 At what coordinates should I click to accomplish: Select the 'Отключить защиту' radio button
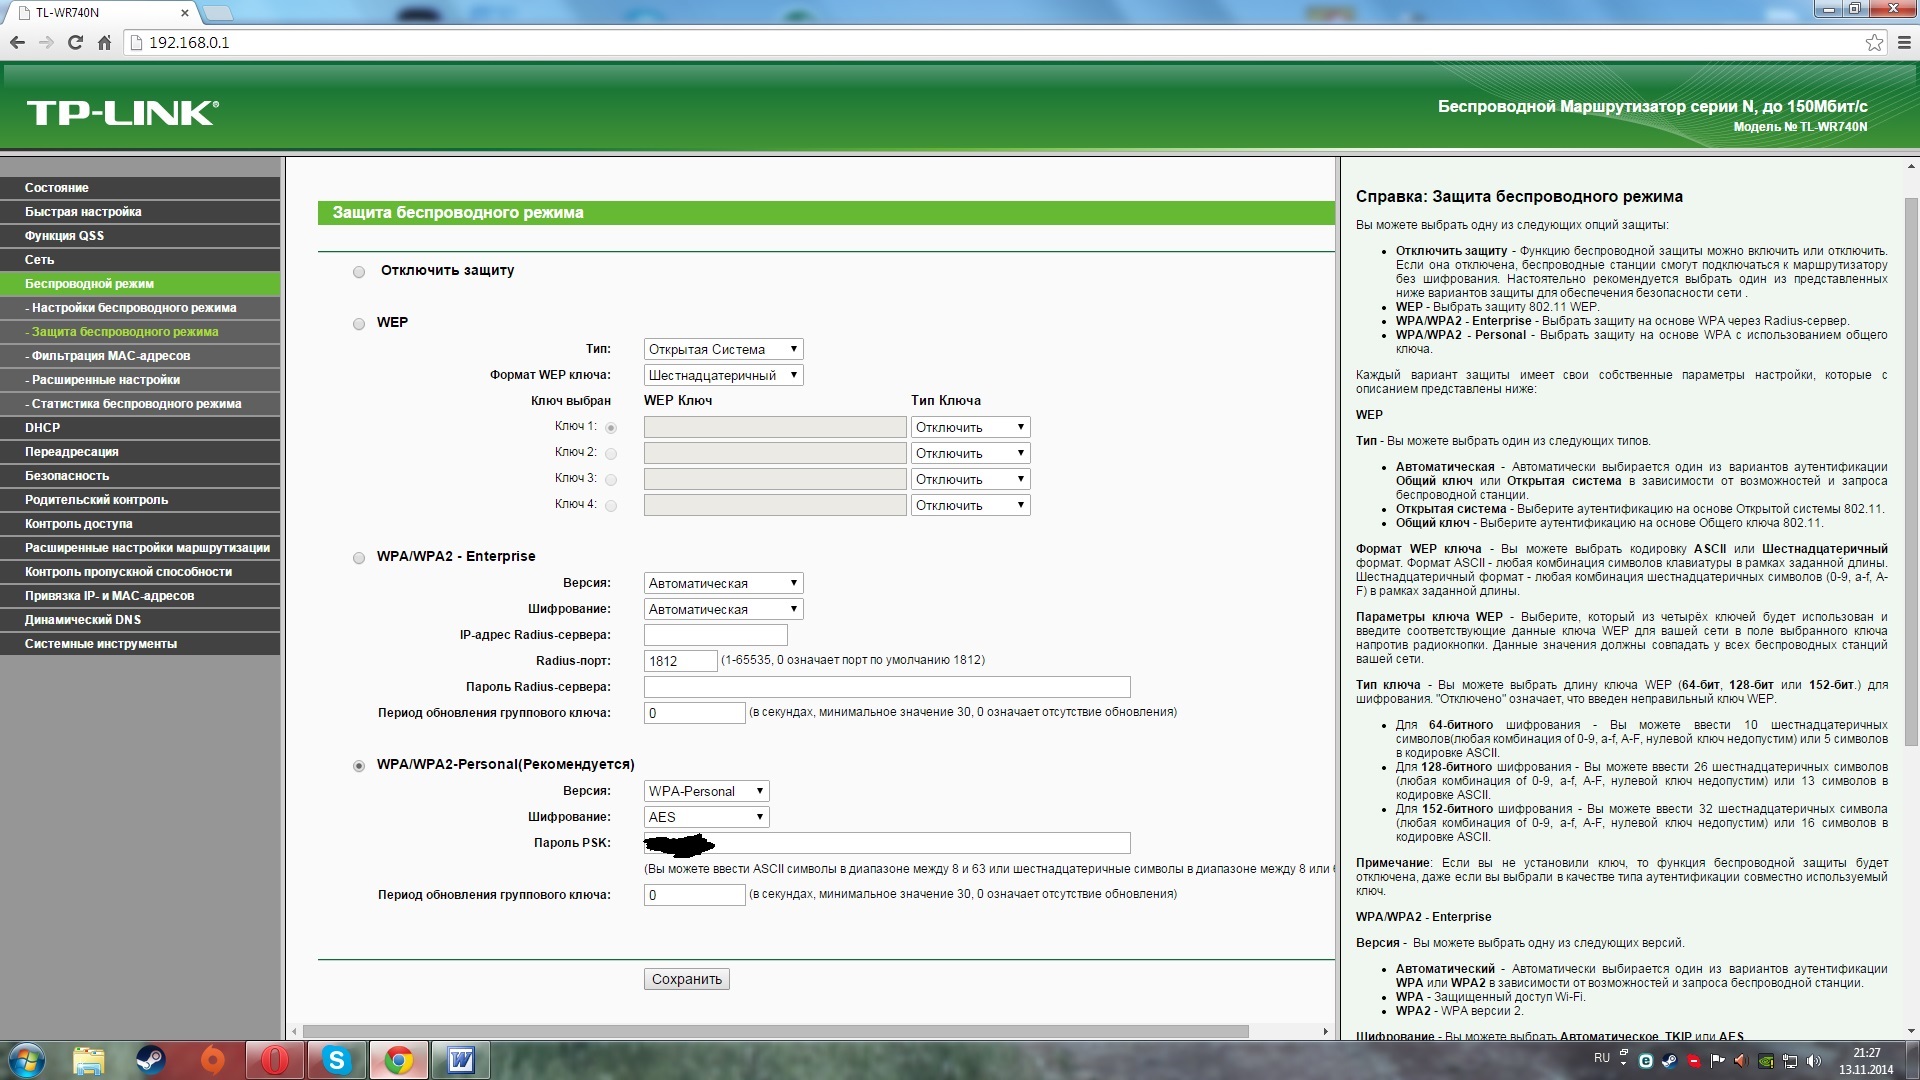(359, 272)
